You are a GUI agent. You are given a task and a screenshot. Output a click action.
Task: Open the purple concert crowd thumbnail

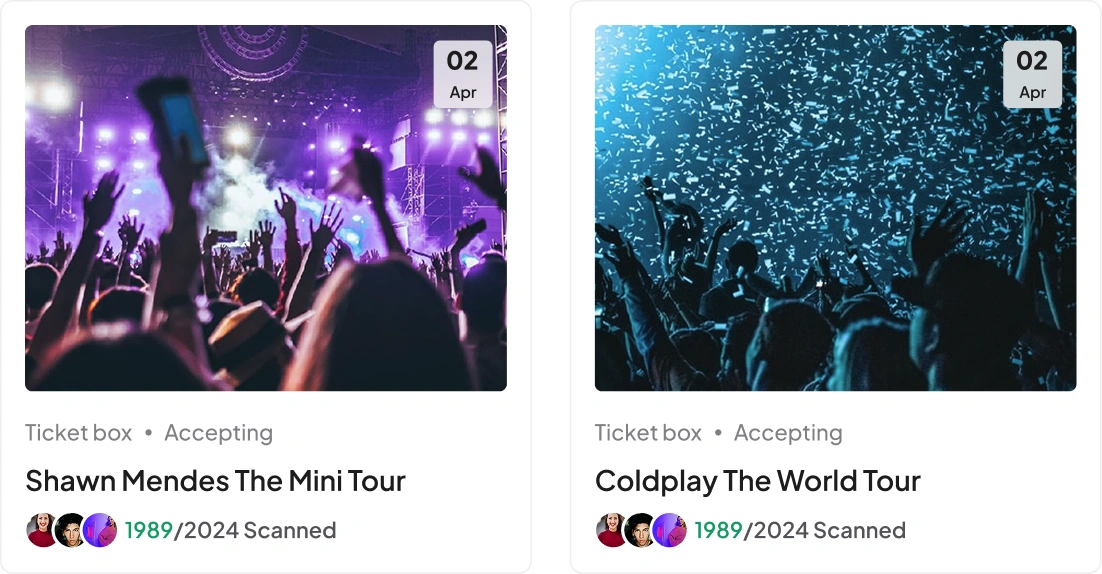click(x=266, y=208)
